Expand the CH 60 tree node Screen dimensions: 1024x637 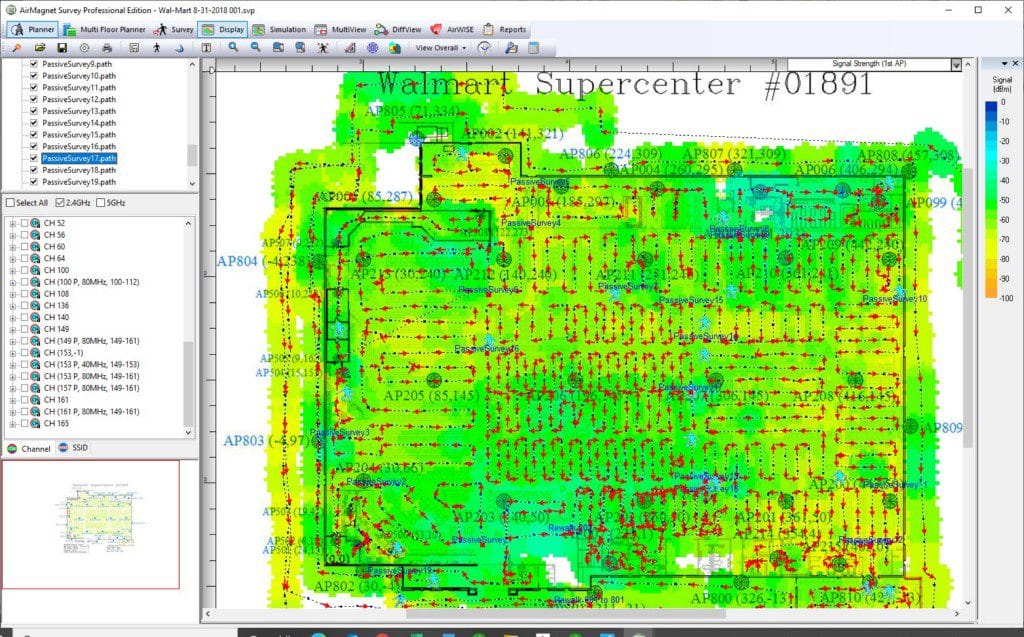[x=12, y=248]
